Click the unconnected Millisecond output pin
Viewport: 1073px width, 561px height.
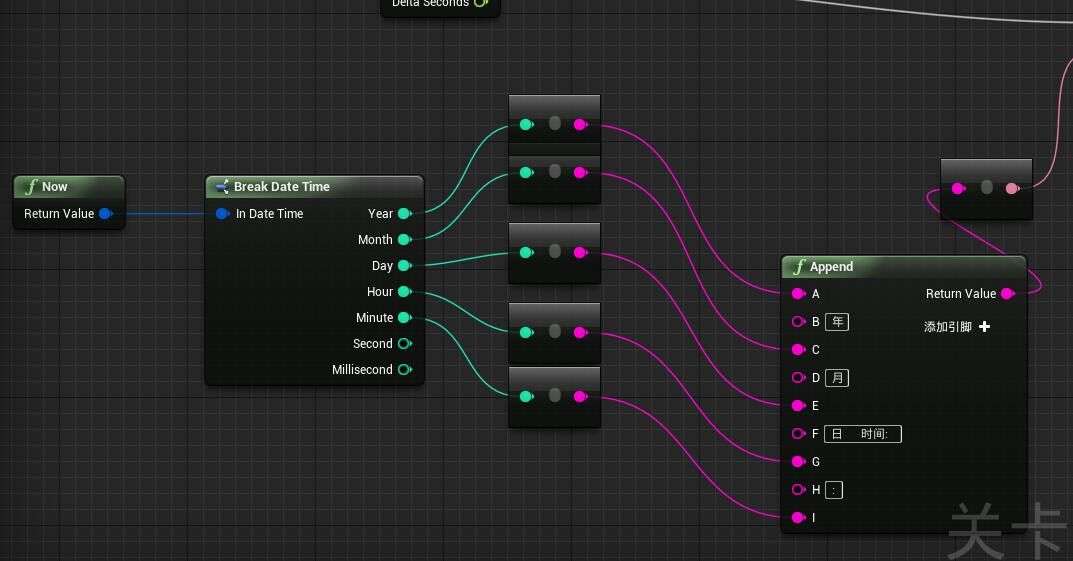click(404, 369)
